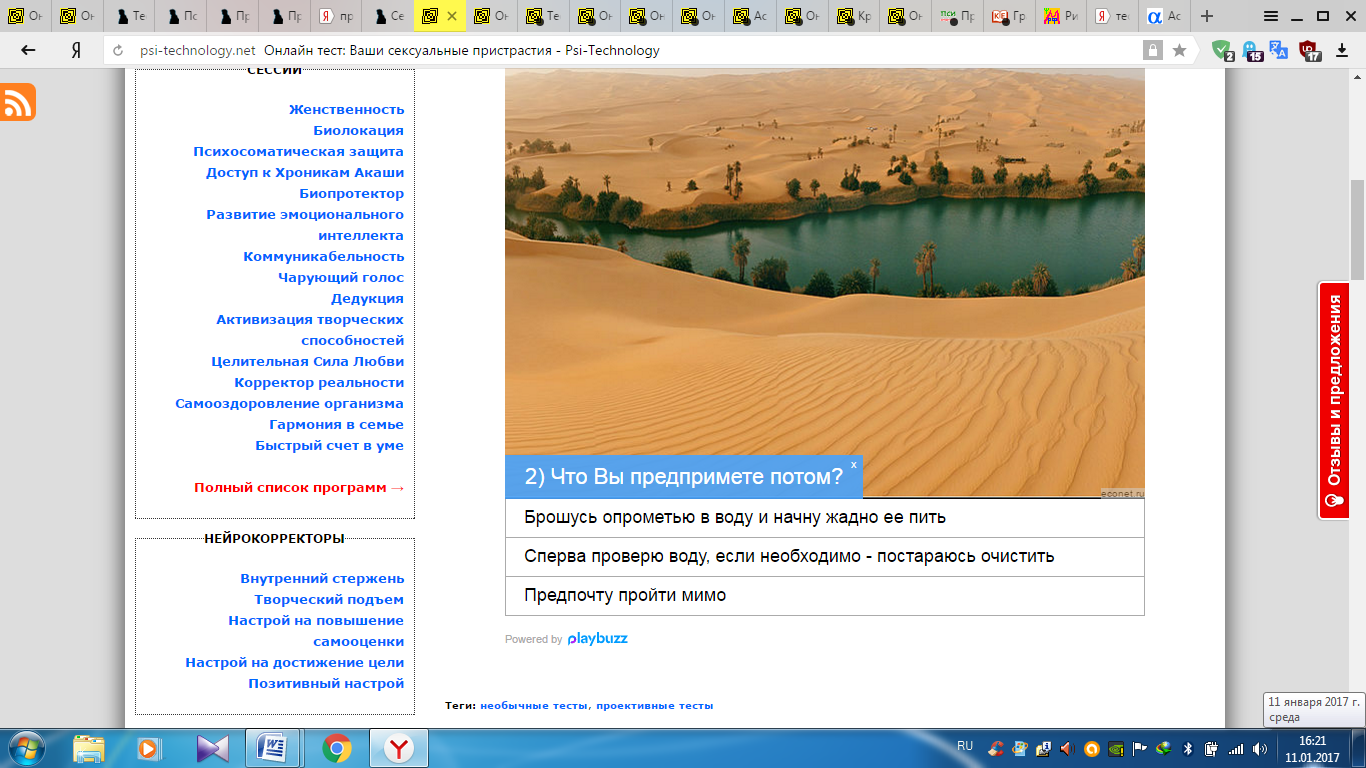Screen dimensions: 1366x768
Task: Open the 'Биолокация' session link
Action: [x=358, y=131]
